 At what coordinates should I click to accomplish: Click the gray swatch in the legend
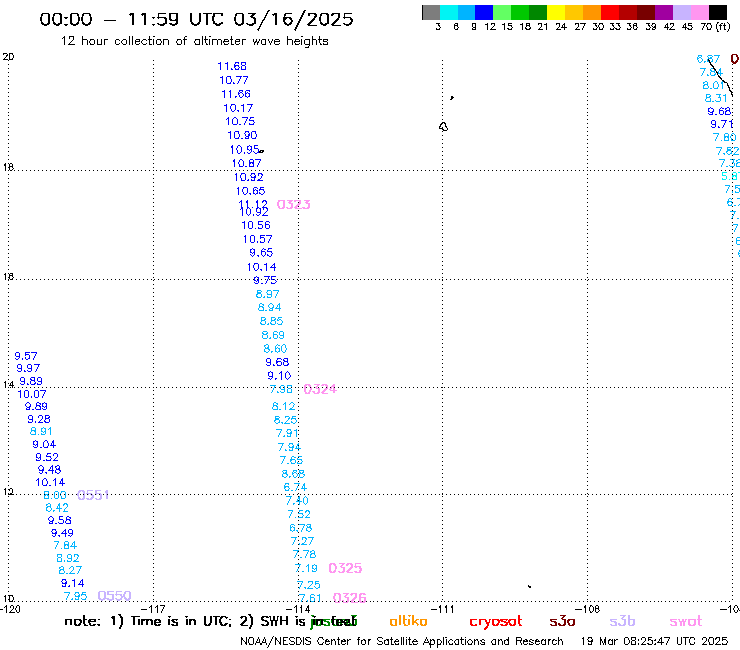431,12
